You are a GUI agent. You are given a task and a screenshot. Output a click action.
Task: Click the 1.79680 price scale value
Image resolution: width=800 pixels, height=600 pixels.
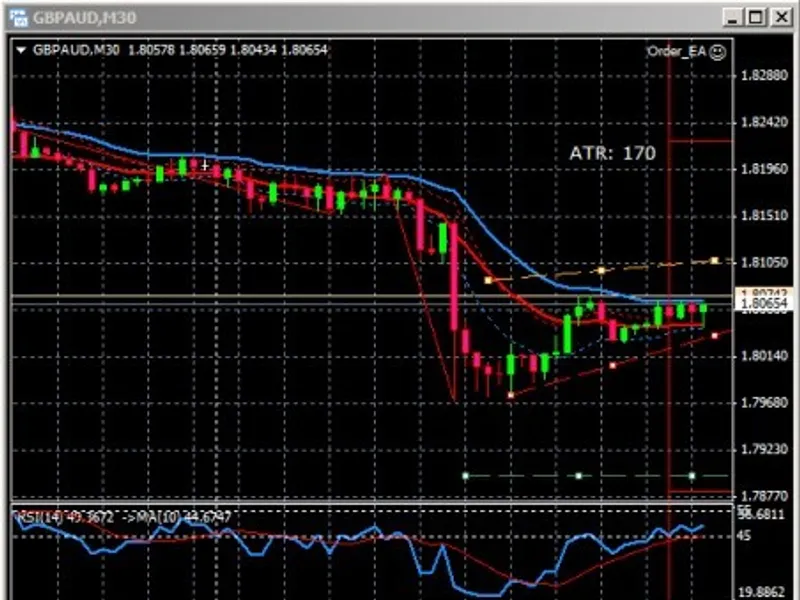(x=764, y=403)
